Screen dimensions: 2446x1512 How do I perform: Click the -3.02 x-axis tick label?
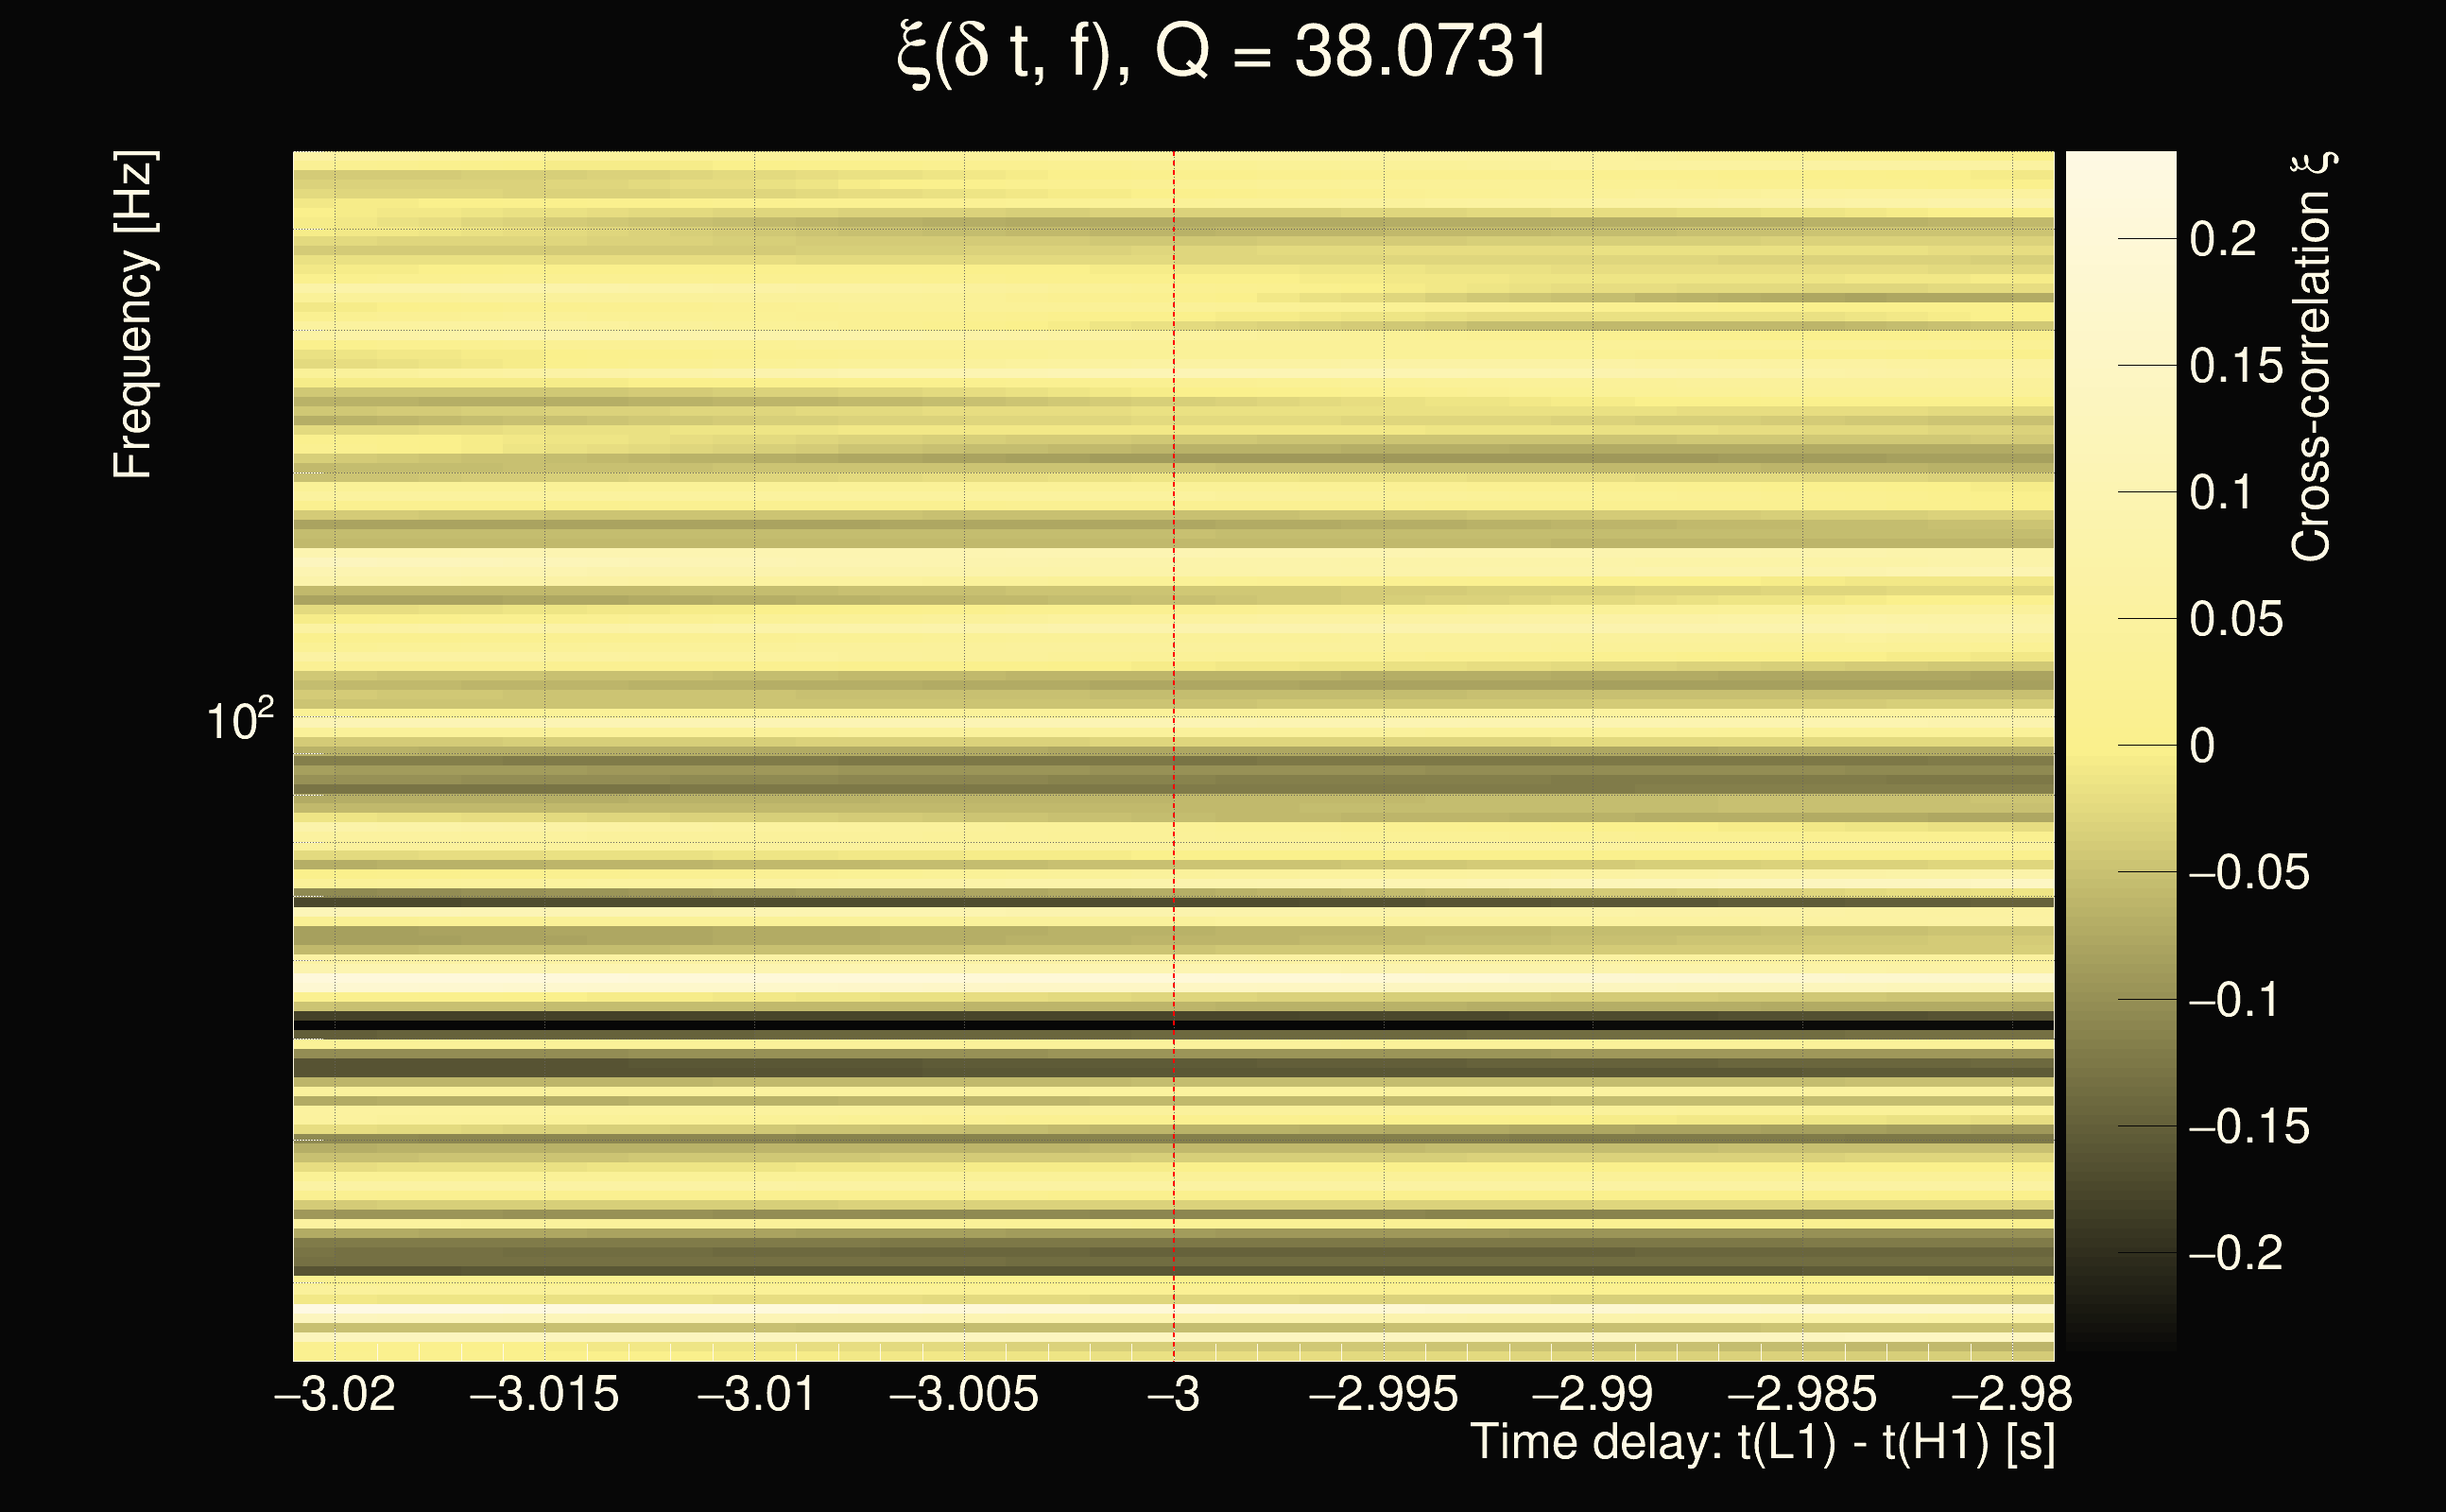tap(335, 1394)
